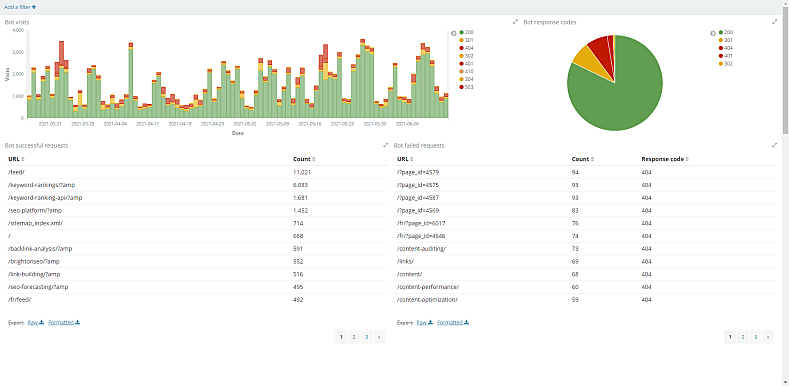Sort successful requests by URL column

pyautogui.click(x=16, y=159)
